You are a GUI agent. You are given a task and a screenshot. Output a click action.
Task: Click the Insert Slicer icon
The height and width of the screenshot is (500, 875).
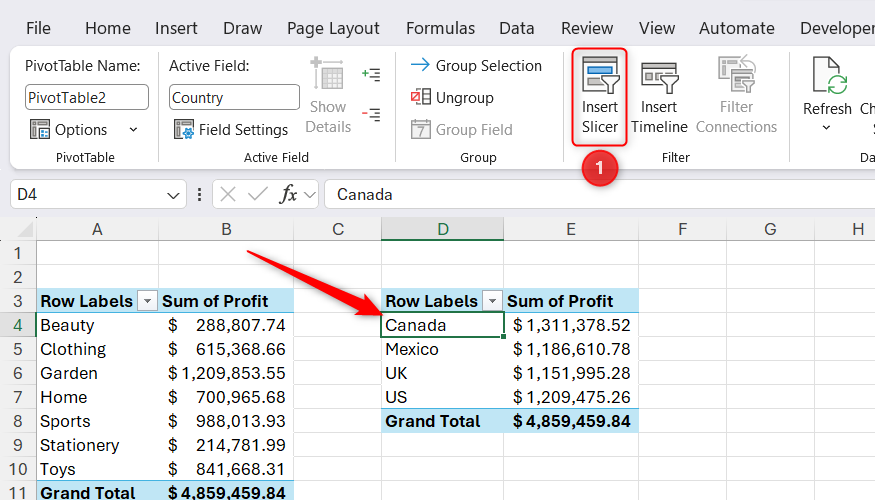coord(600,75)
